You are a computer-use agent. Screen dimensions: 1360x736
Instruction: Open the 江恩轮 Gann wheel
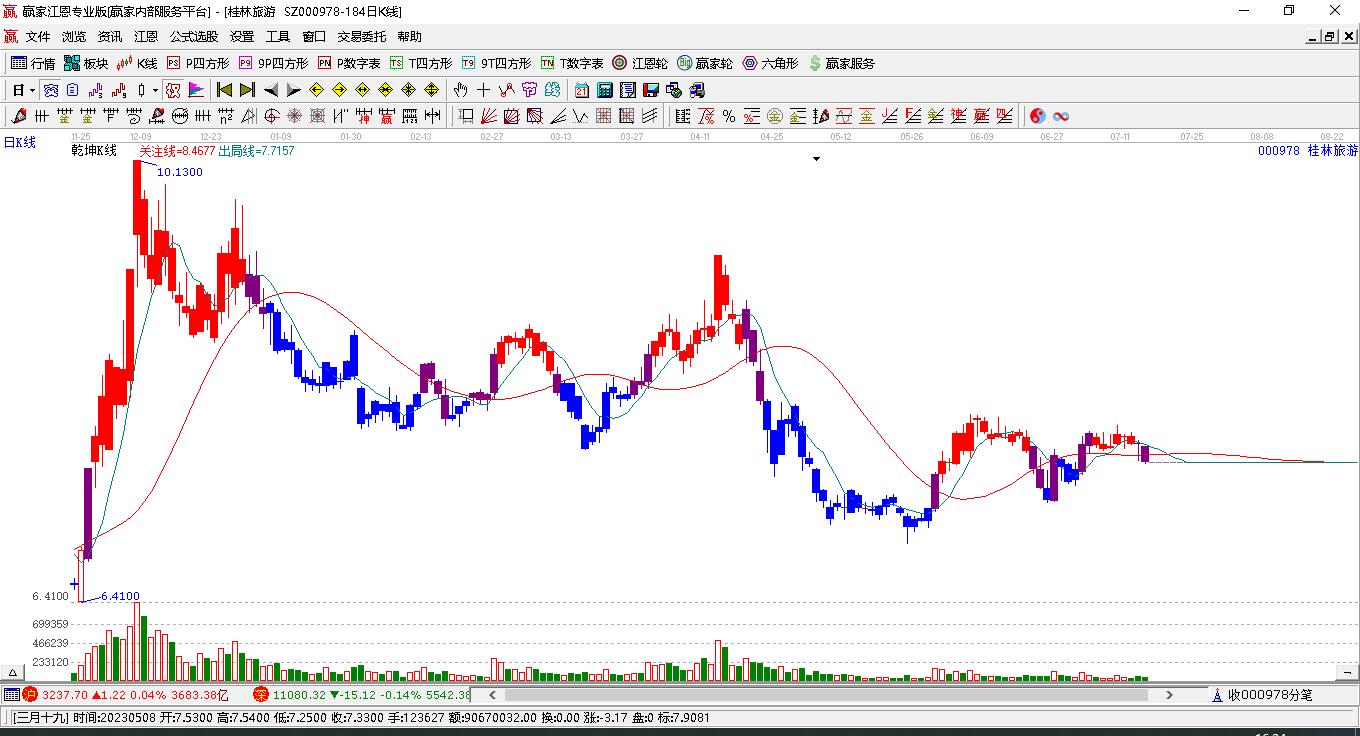640,63
